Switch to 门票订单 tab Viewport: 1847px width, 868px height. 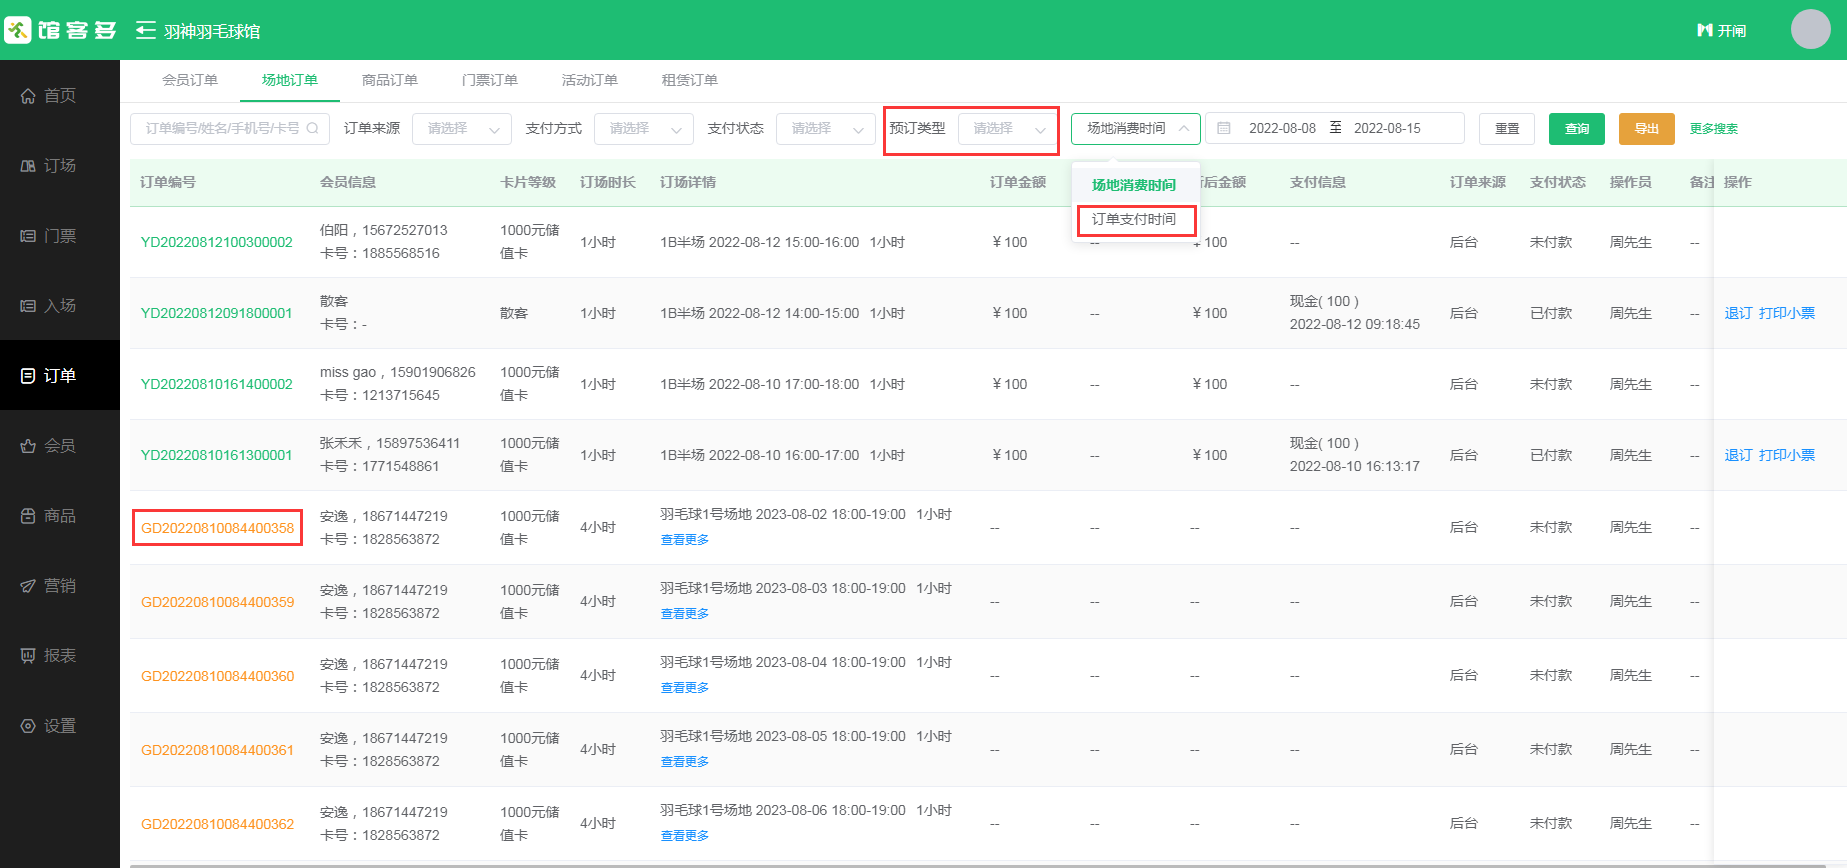[x=490, y=80]
